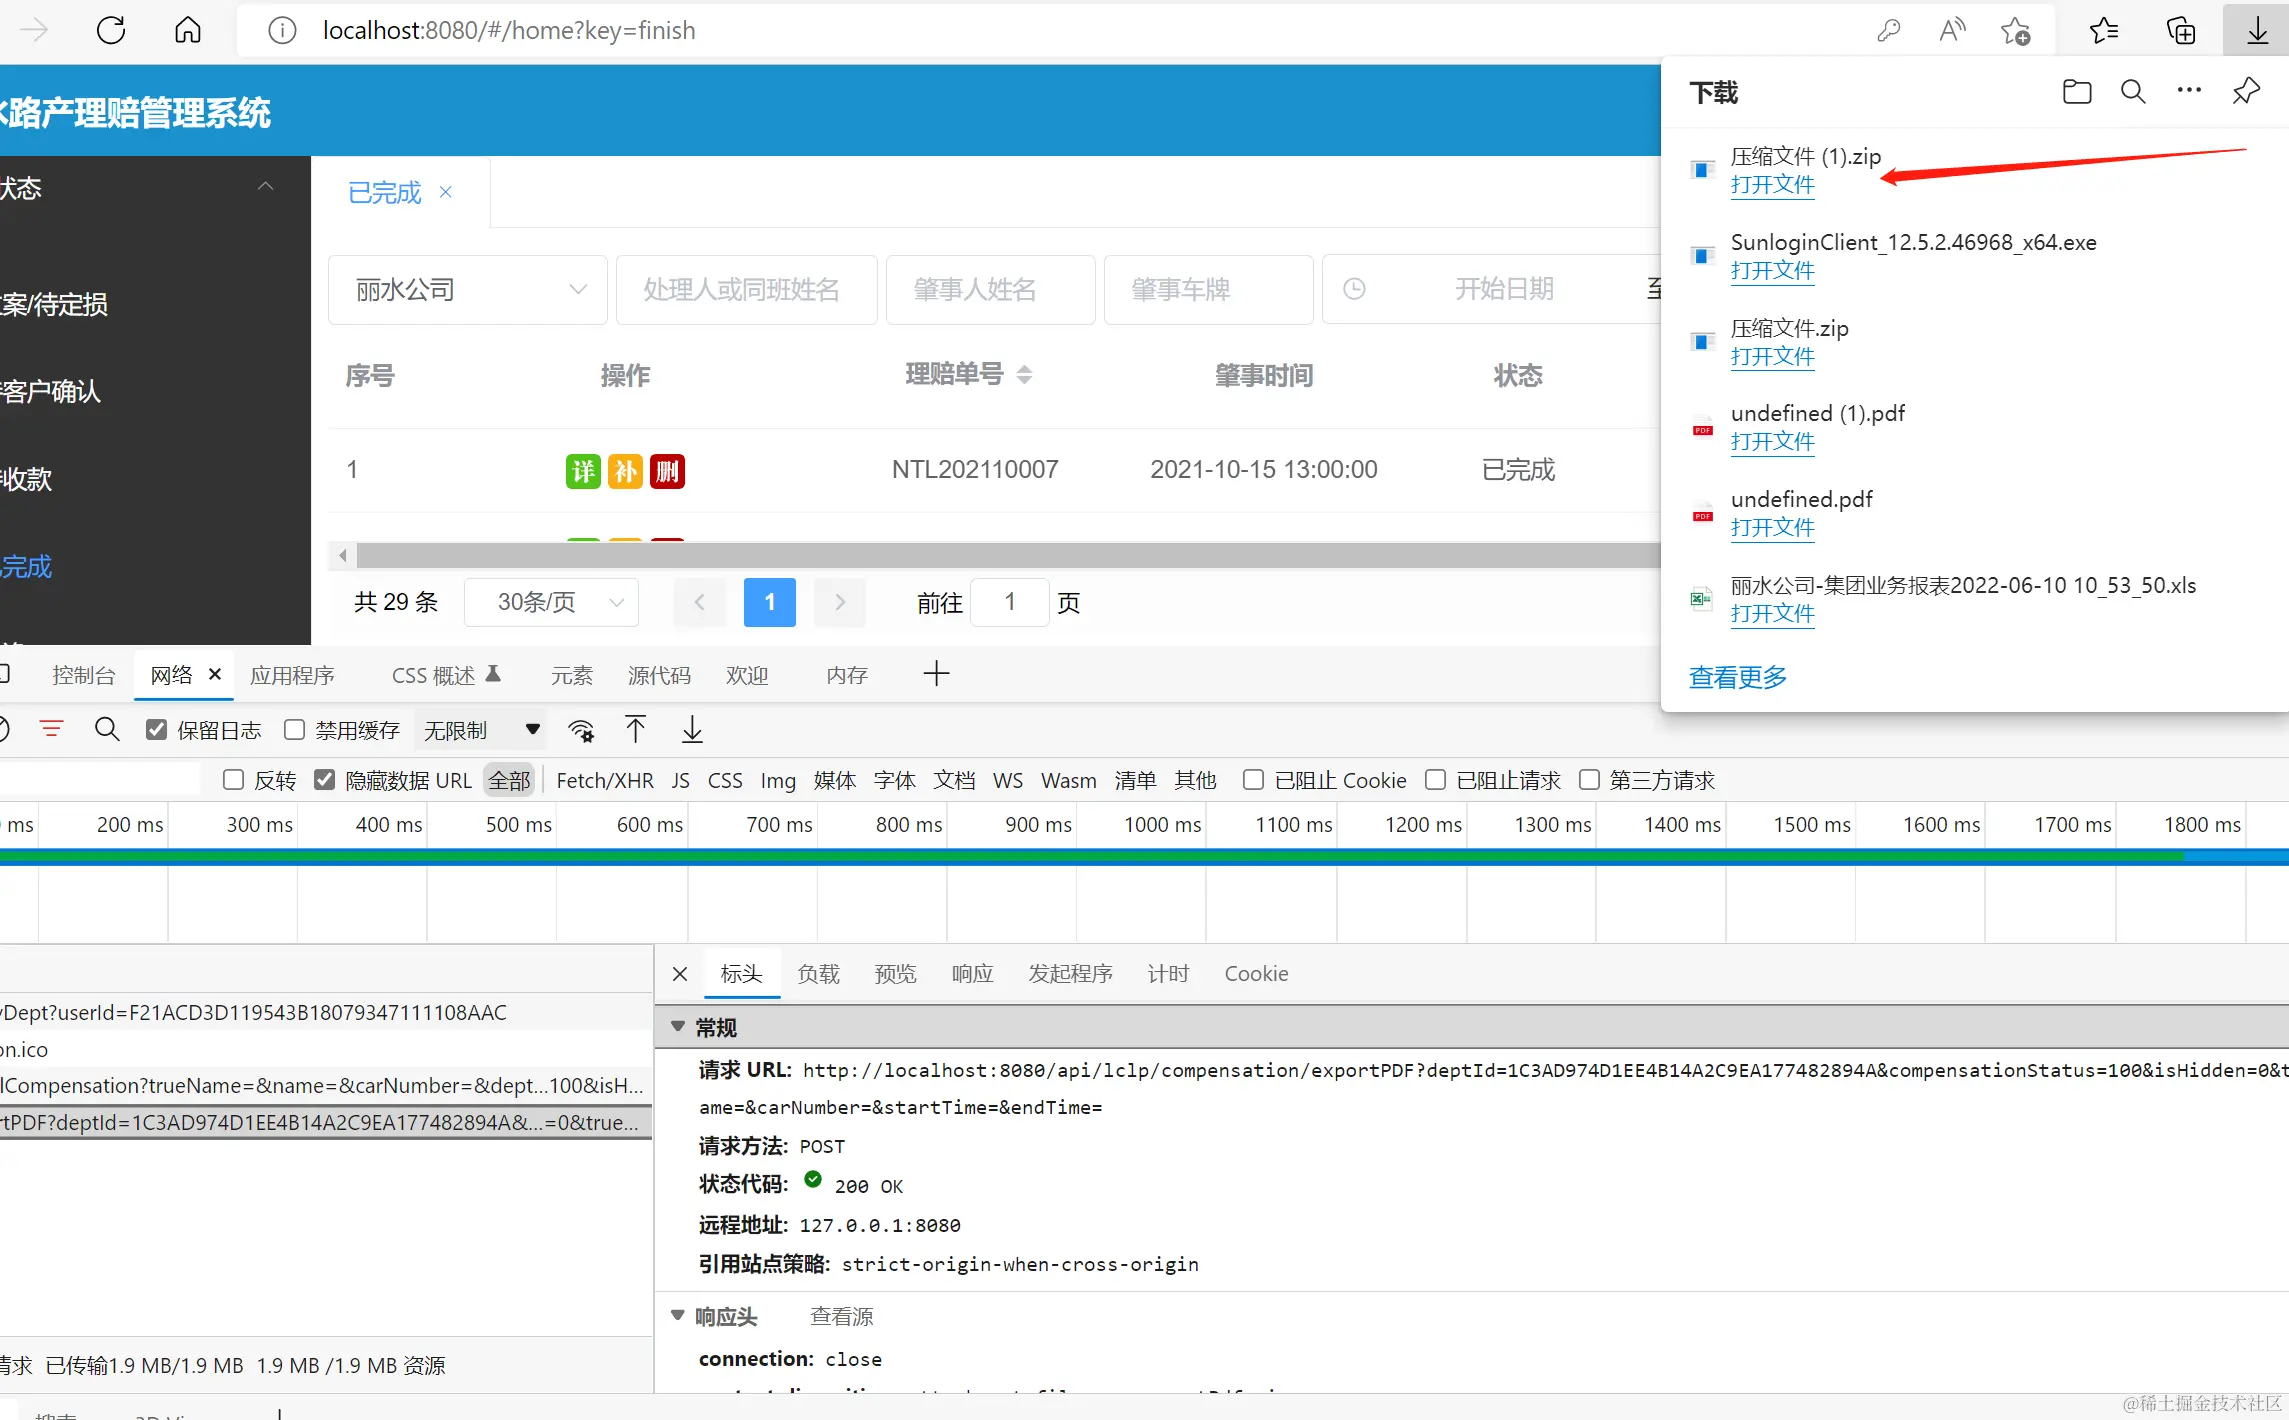The height and width of the screenshot is (1420, 2289).
Task: Open file link under 压缩文件 (1).zip
Action: (x=1772, y=185)
